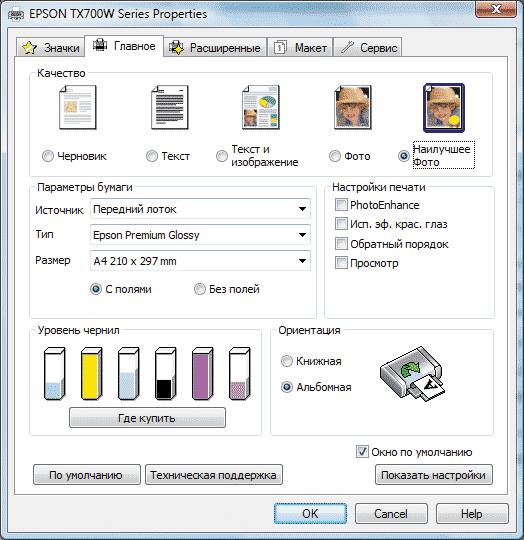Enable Обратный порядок checkbox
The image size is (524, 540).
point(341,243)
